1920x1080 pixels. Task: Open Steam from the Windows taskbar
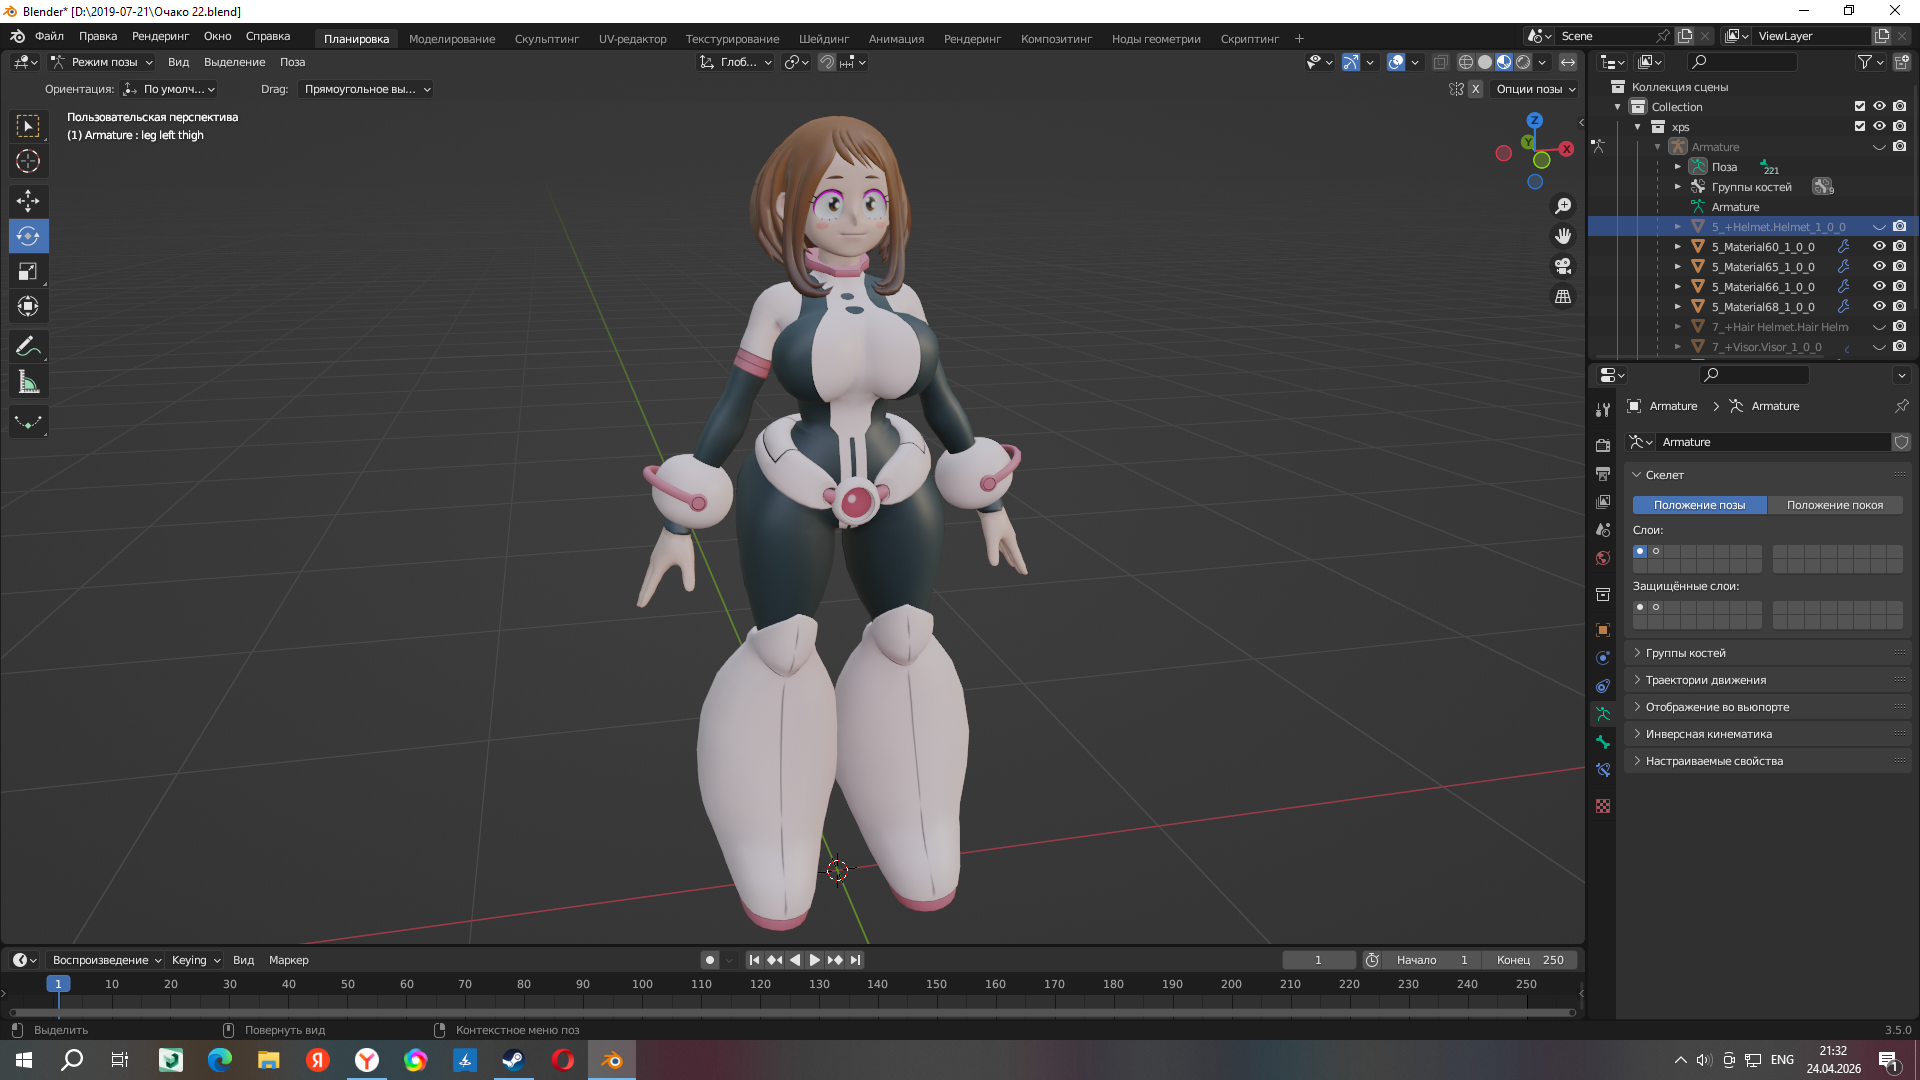pyautogui.click(x=513, y=1060)
